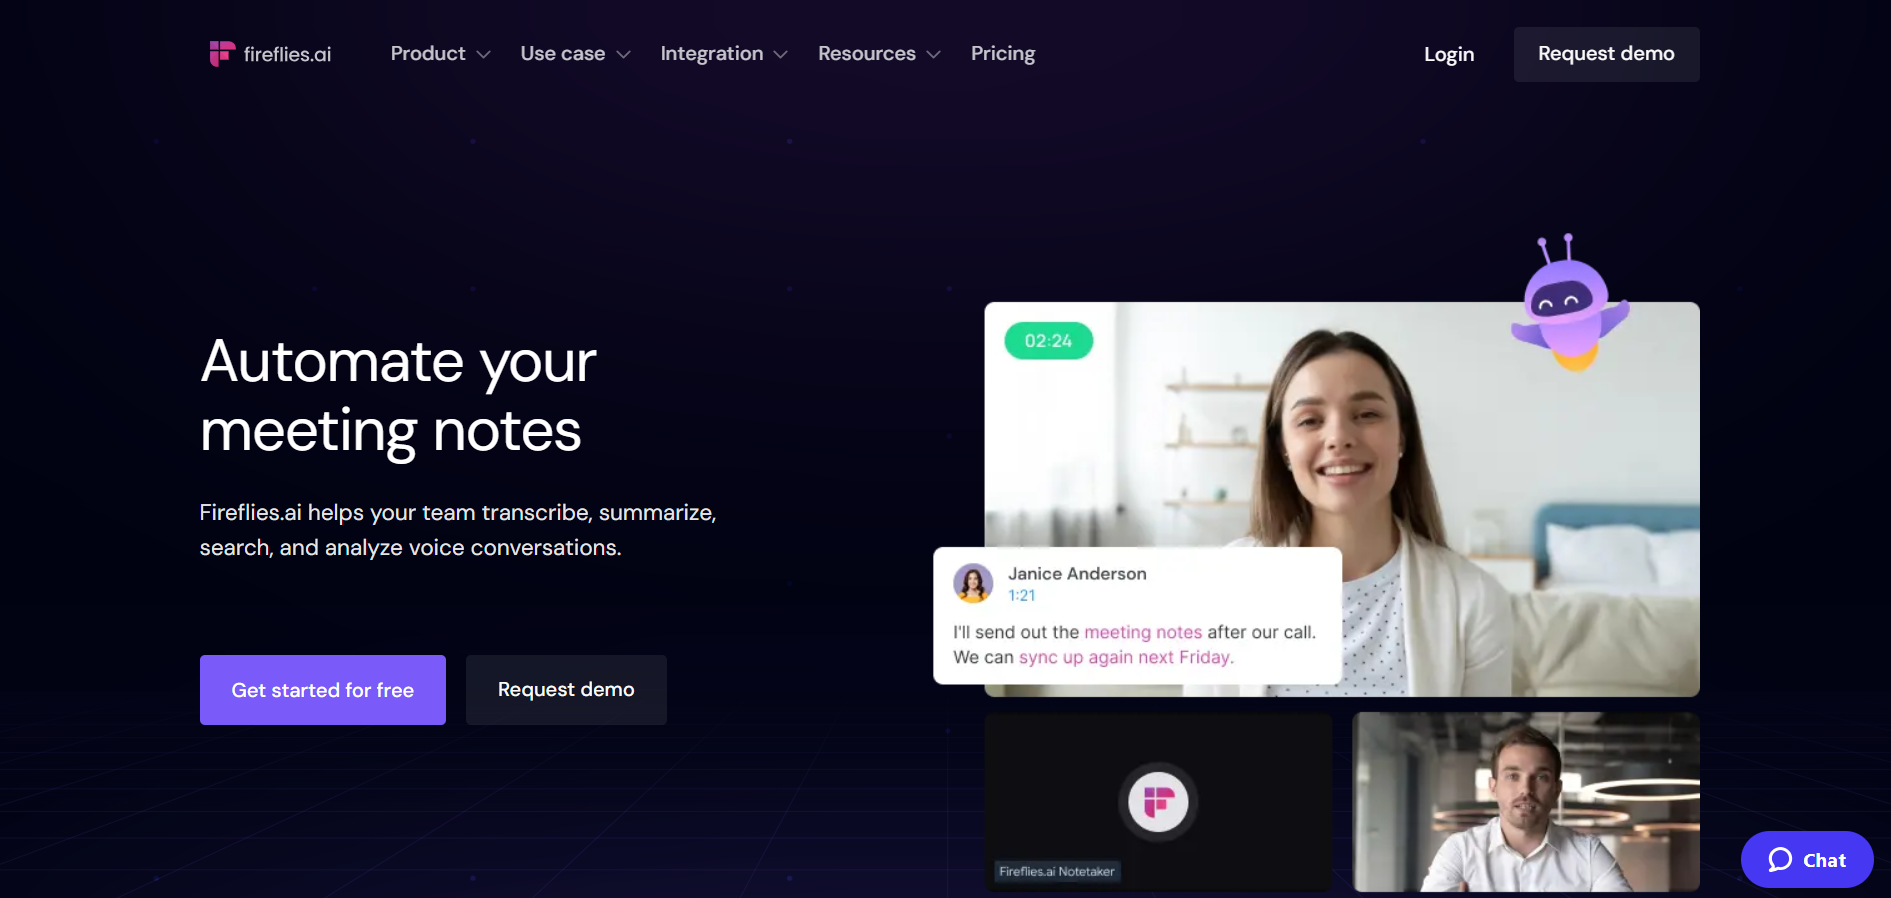This screenshot has width=1891, height=898.
Task: Expand the Use case dropdown chevron
Action: click(x=624, y=55)
